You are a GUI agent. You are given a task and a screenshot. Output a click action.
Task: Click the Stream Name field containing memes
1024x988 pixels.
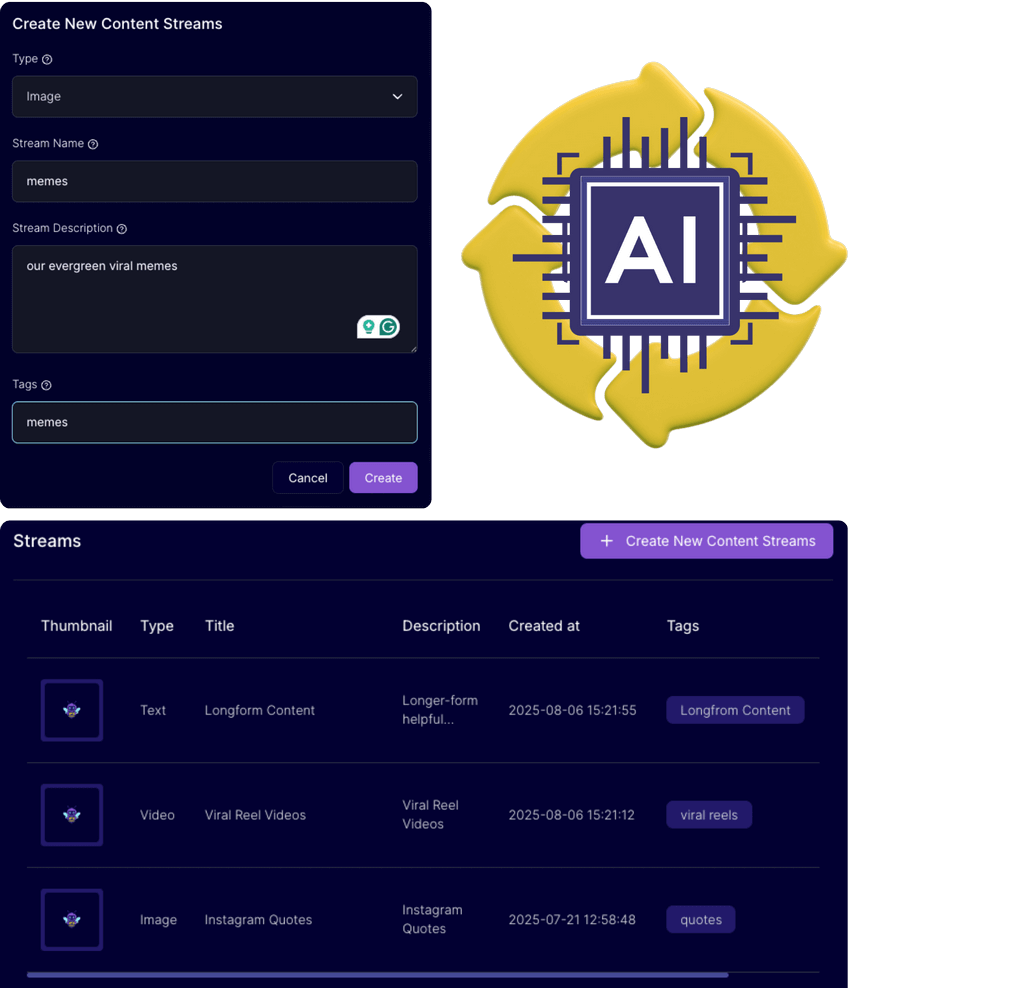tap(214, 182)
